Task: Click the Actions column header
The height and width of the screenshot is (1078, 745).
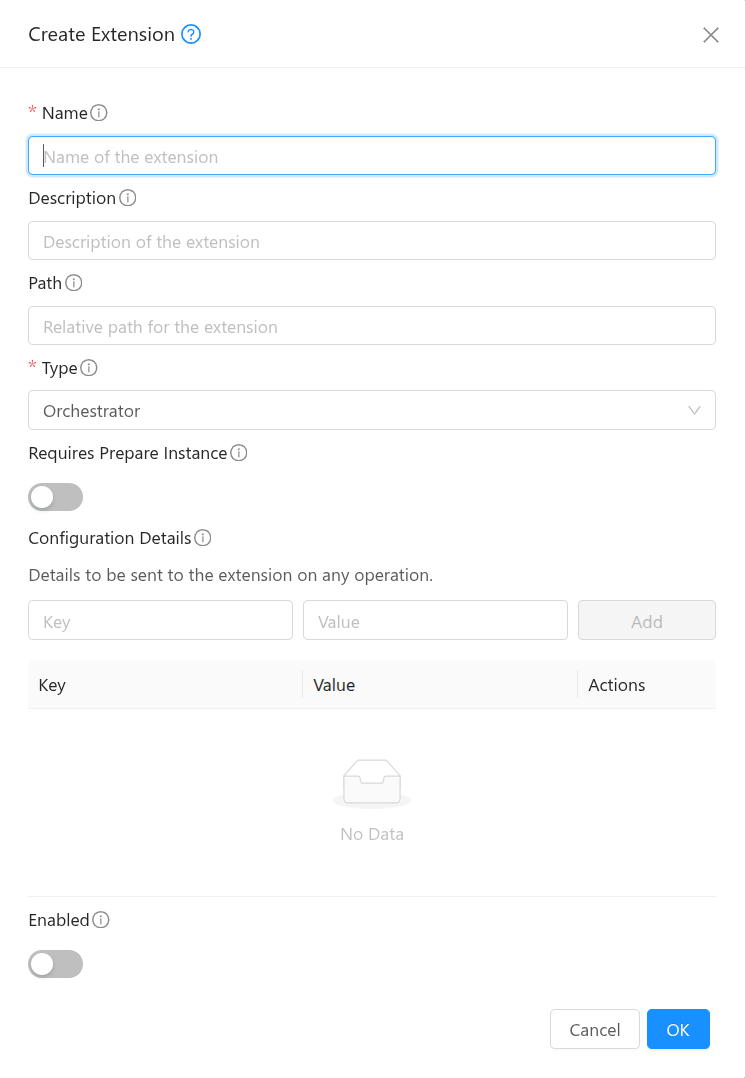Action: [616, 685]
